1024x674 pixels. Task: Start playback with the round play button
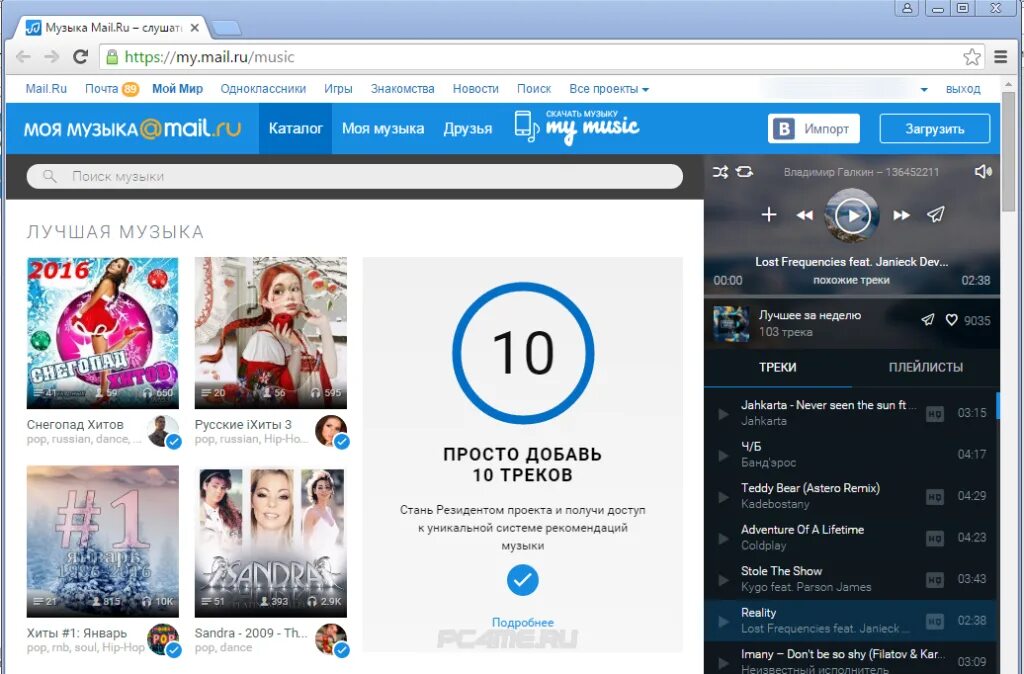pyautogui.click(x=852, y=215)
